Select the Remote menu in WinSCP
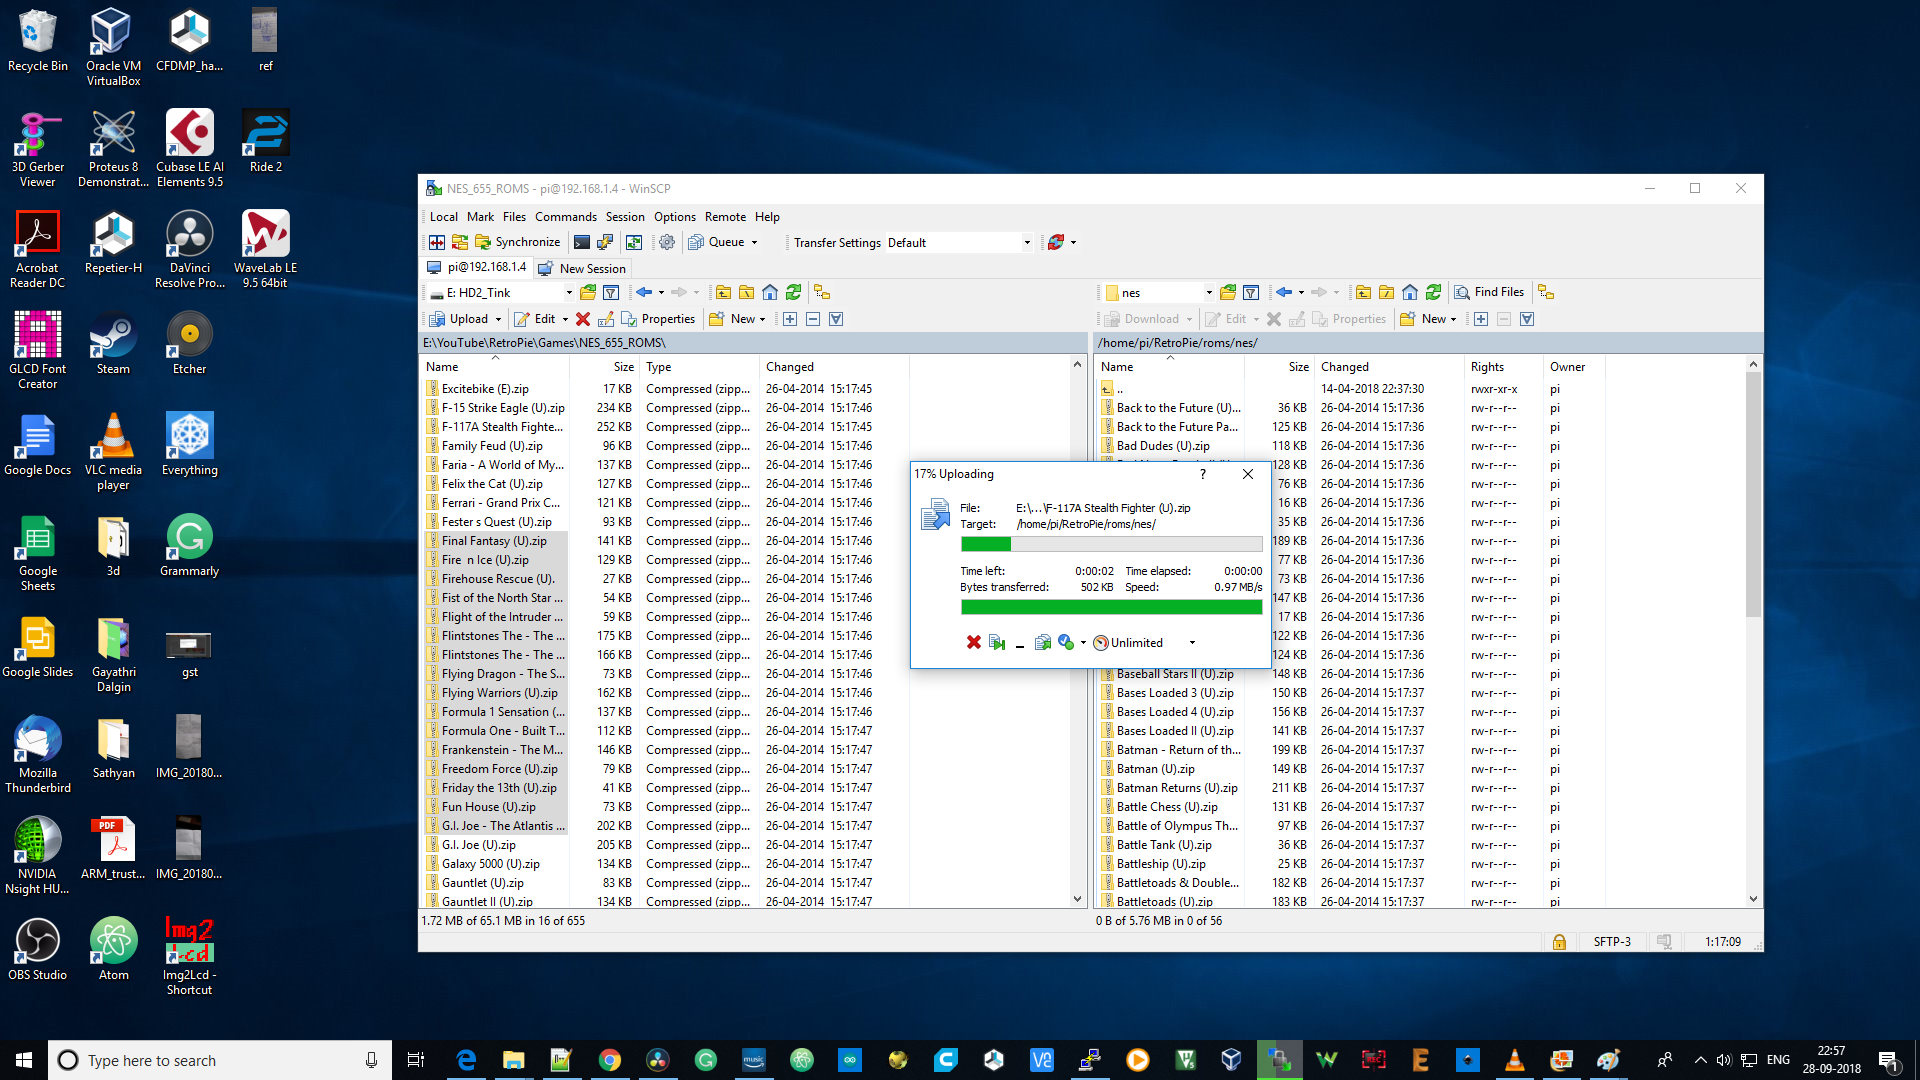The height and width of the screenshot is (1080, 1920). (724, 216)
